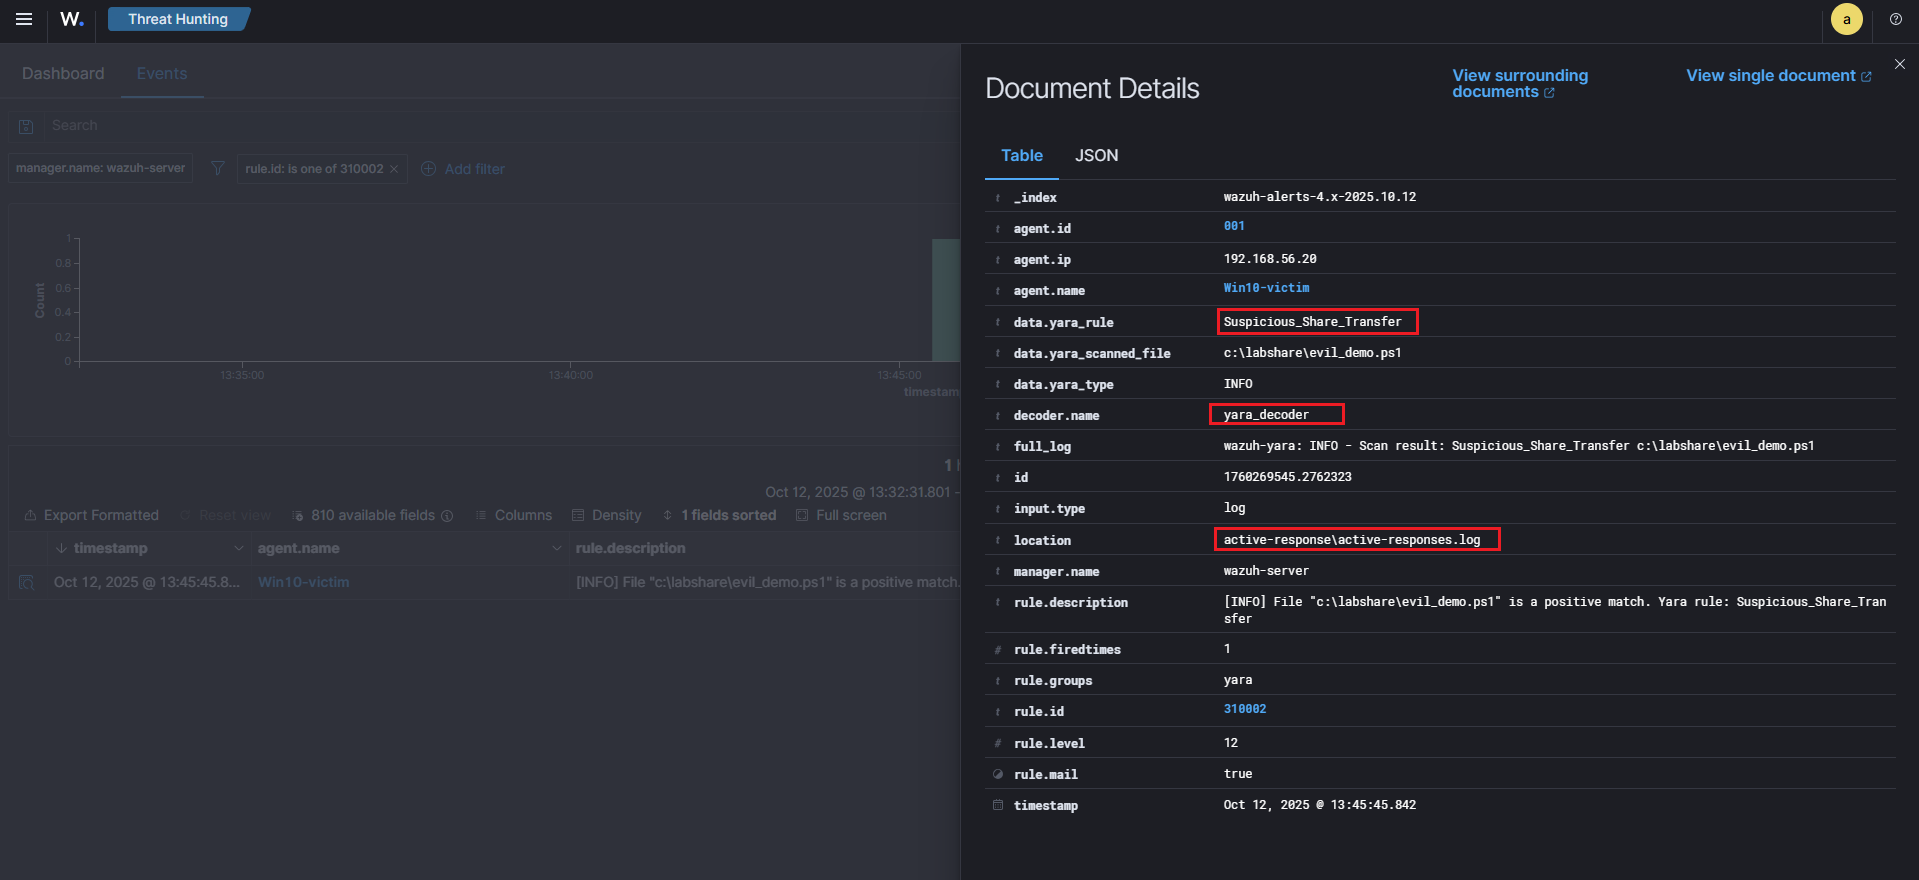The height and width of the screenshot is (880, 1919).
Task: Open the hamburger navigation menu
Action: (24, 19)
